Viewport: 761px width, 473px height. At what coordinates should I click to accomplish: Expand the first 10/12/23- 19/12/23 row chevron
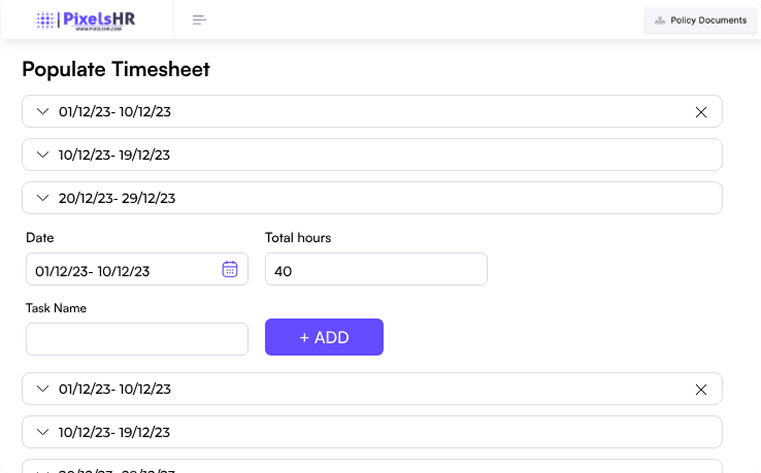pyautogui.click(x=42, y=155)
